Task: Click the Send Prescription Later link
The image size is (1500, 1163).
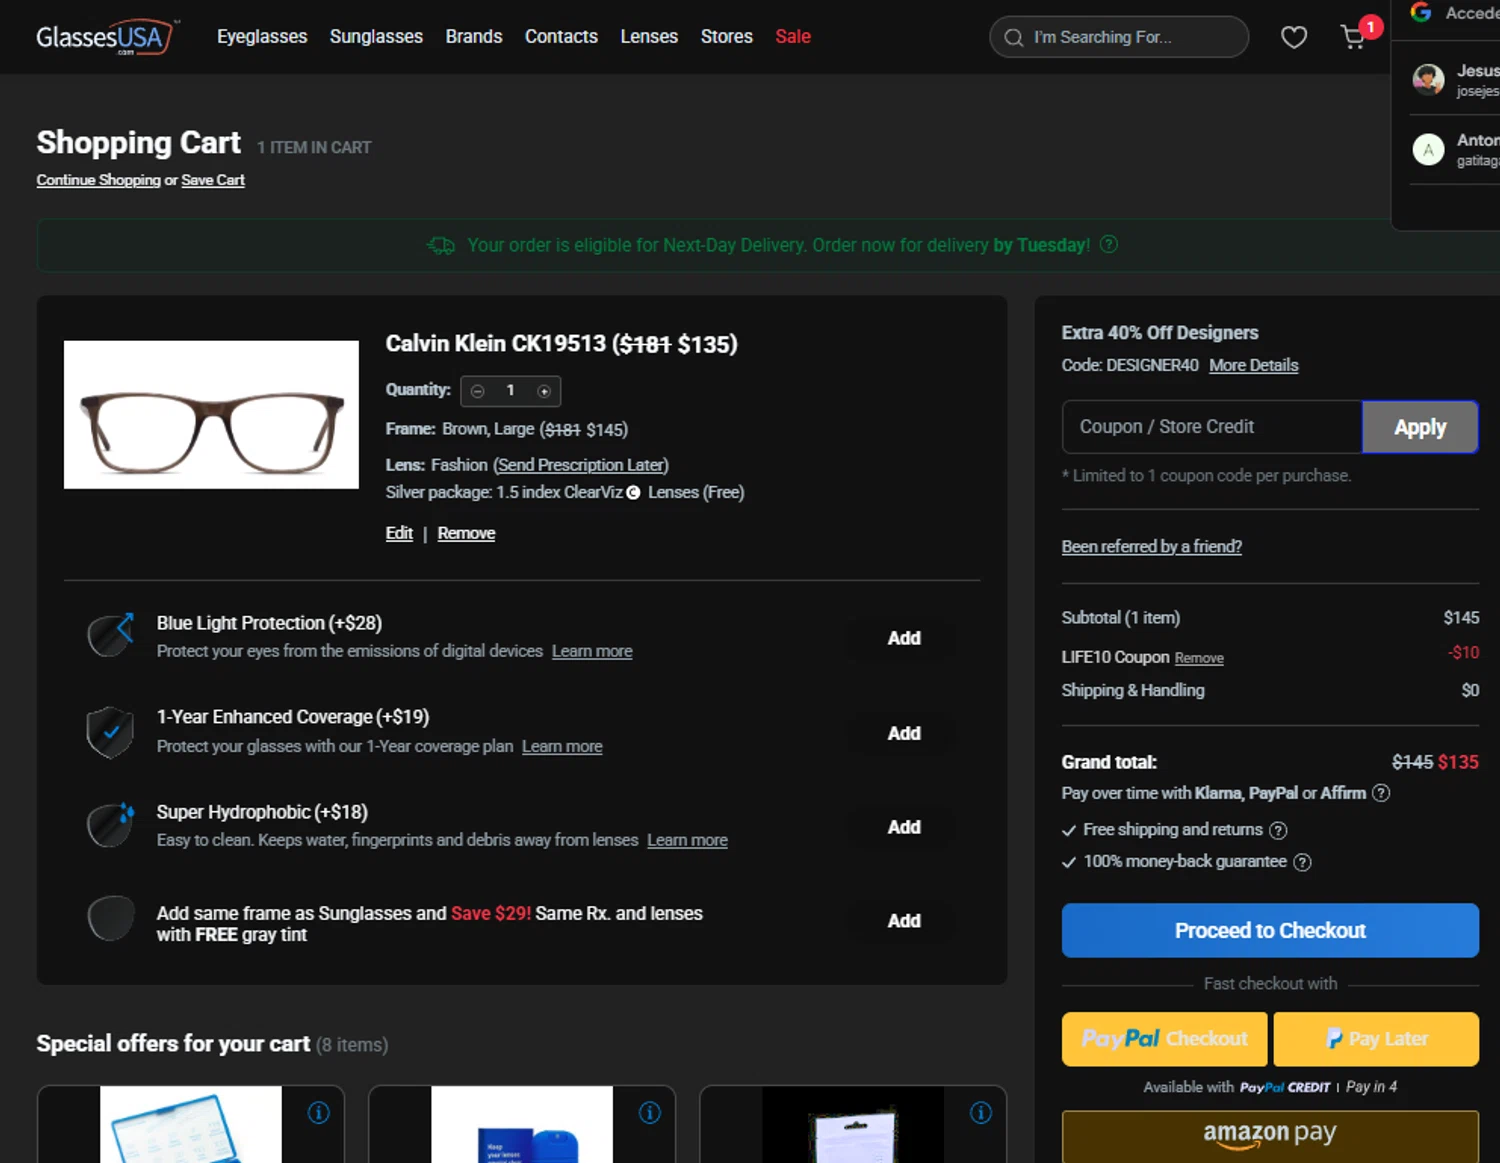Action: click(x=581, y=465)
